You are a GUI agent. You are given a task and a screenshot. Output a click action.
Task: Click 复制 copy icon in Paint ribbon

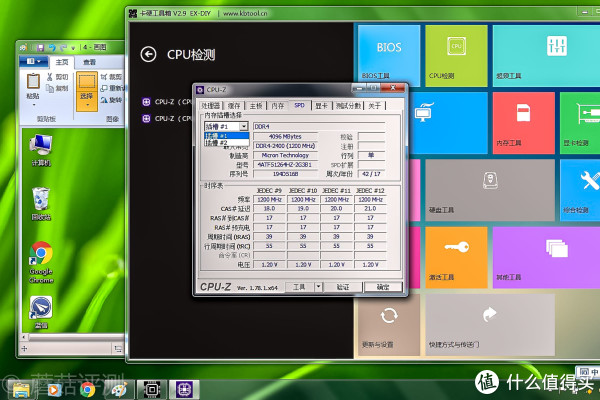point(57,88)
